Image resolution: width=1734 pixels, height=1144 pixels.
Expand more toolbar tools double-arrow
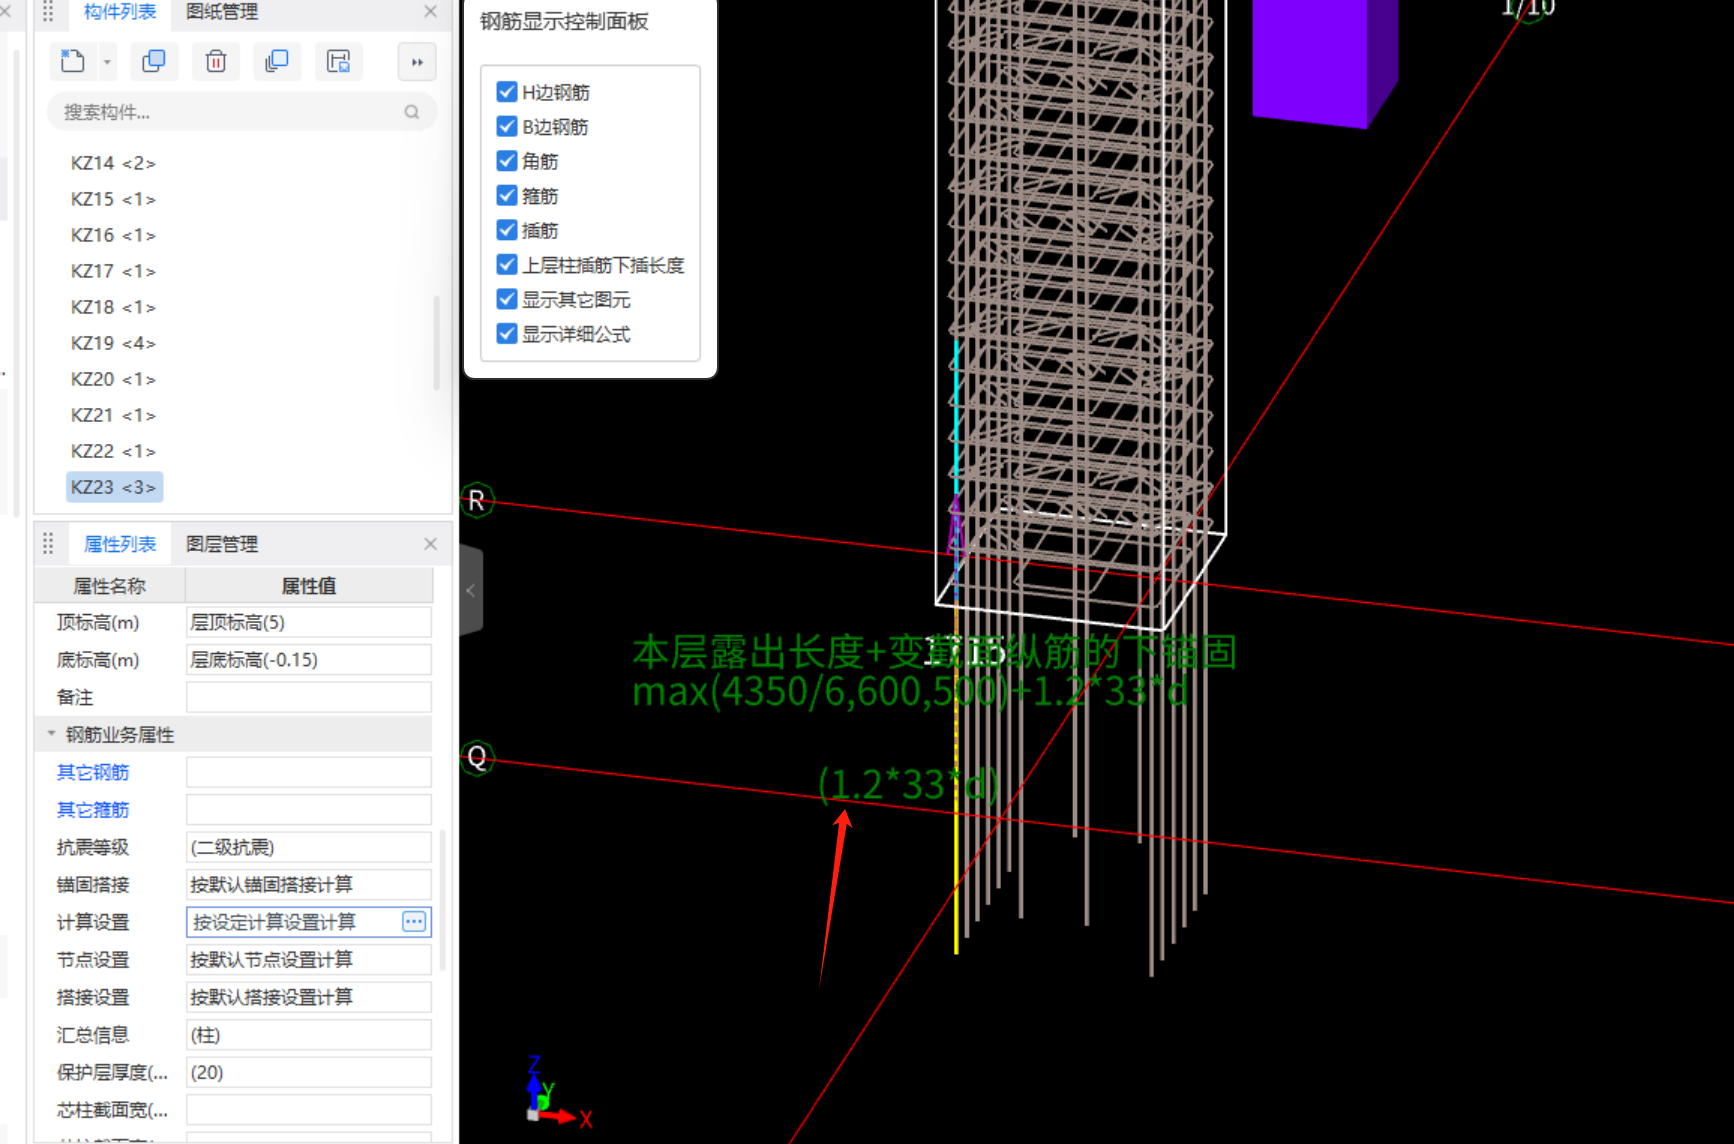coord(417,62)
